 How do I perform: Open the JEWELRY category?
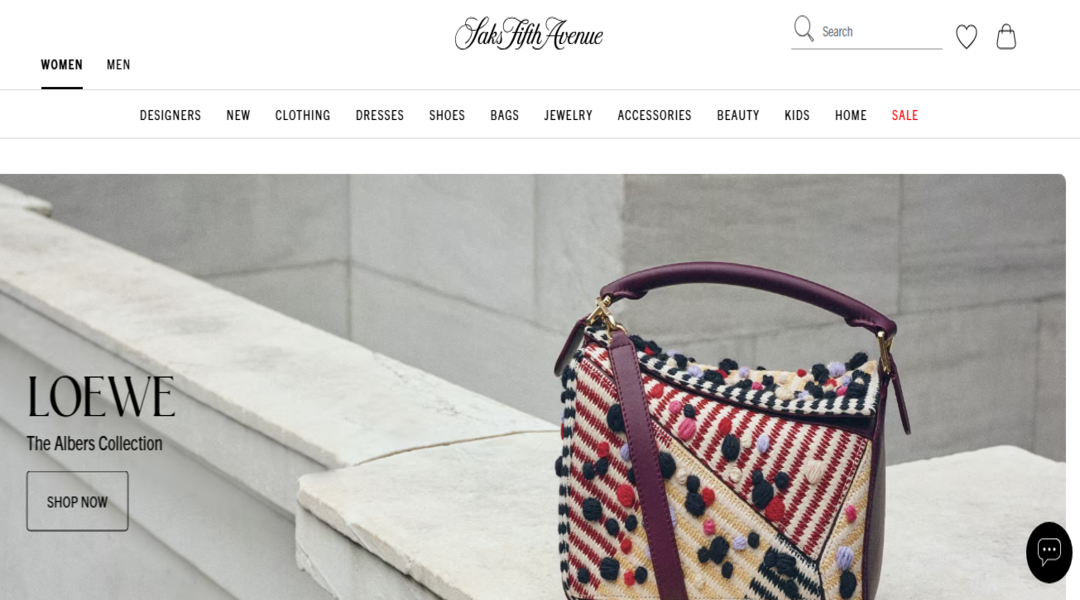(x=568, y=115)
